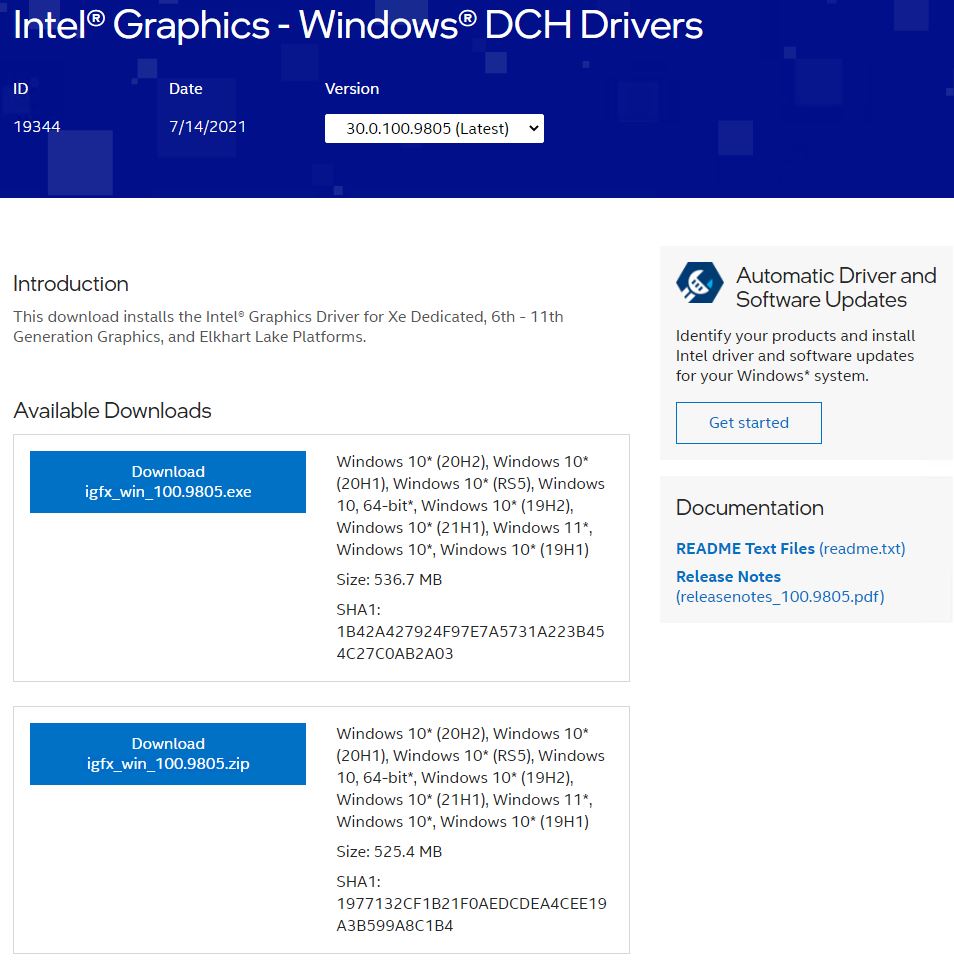Screen dimensions: 954x963
Task: Open the Version dropdown showing 30.0.100.9805 (Latest)
Action: click(434, 128)
